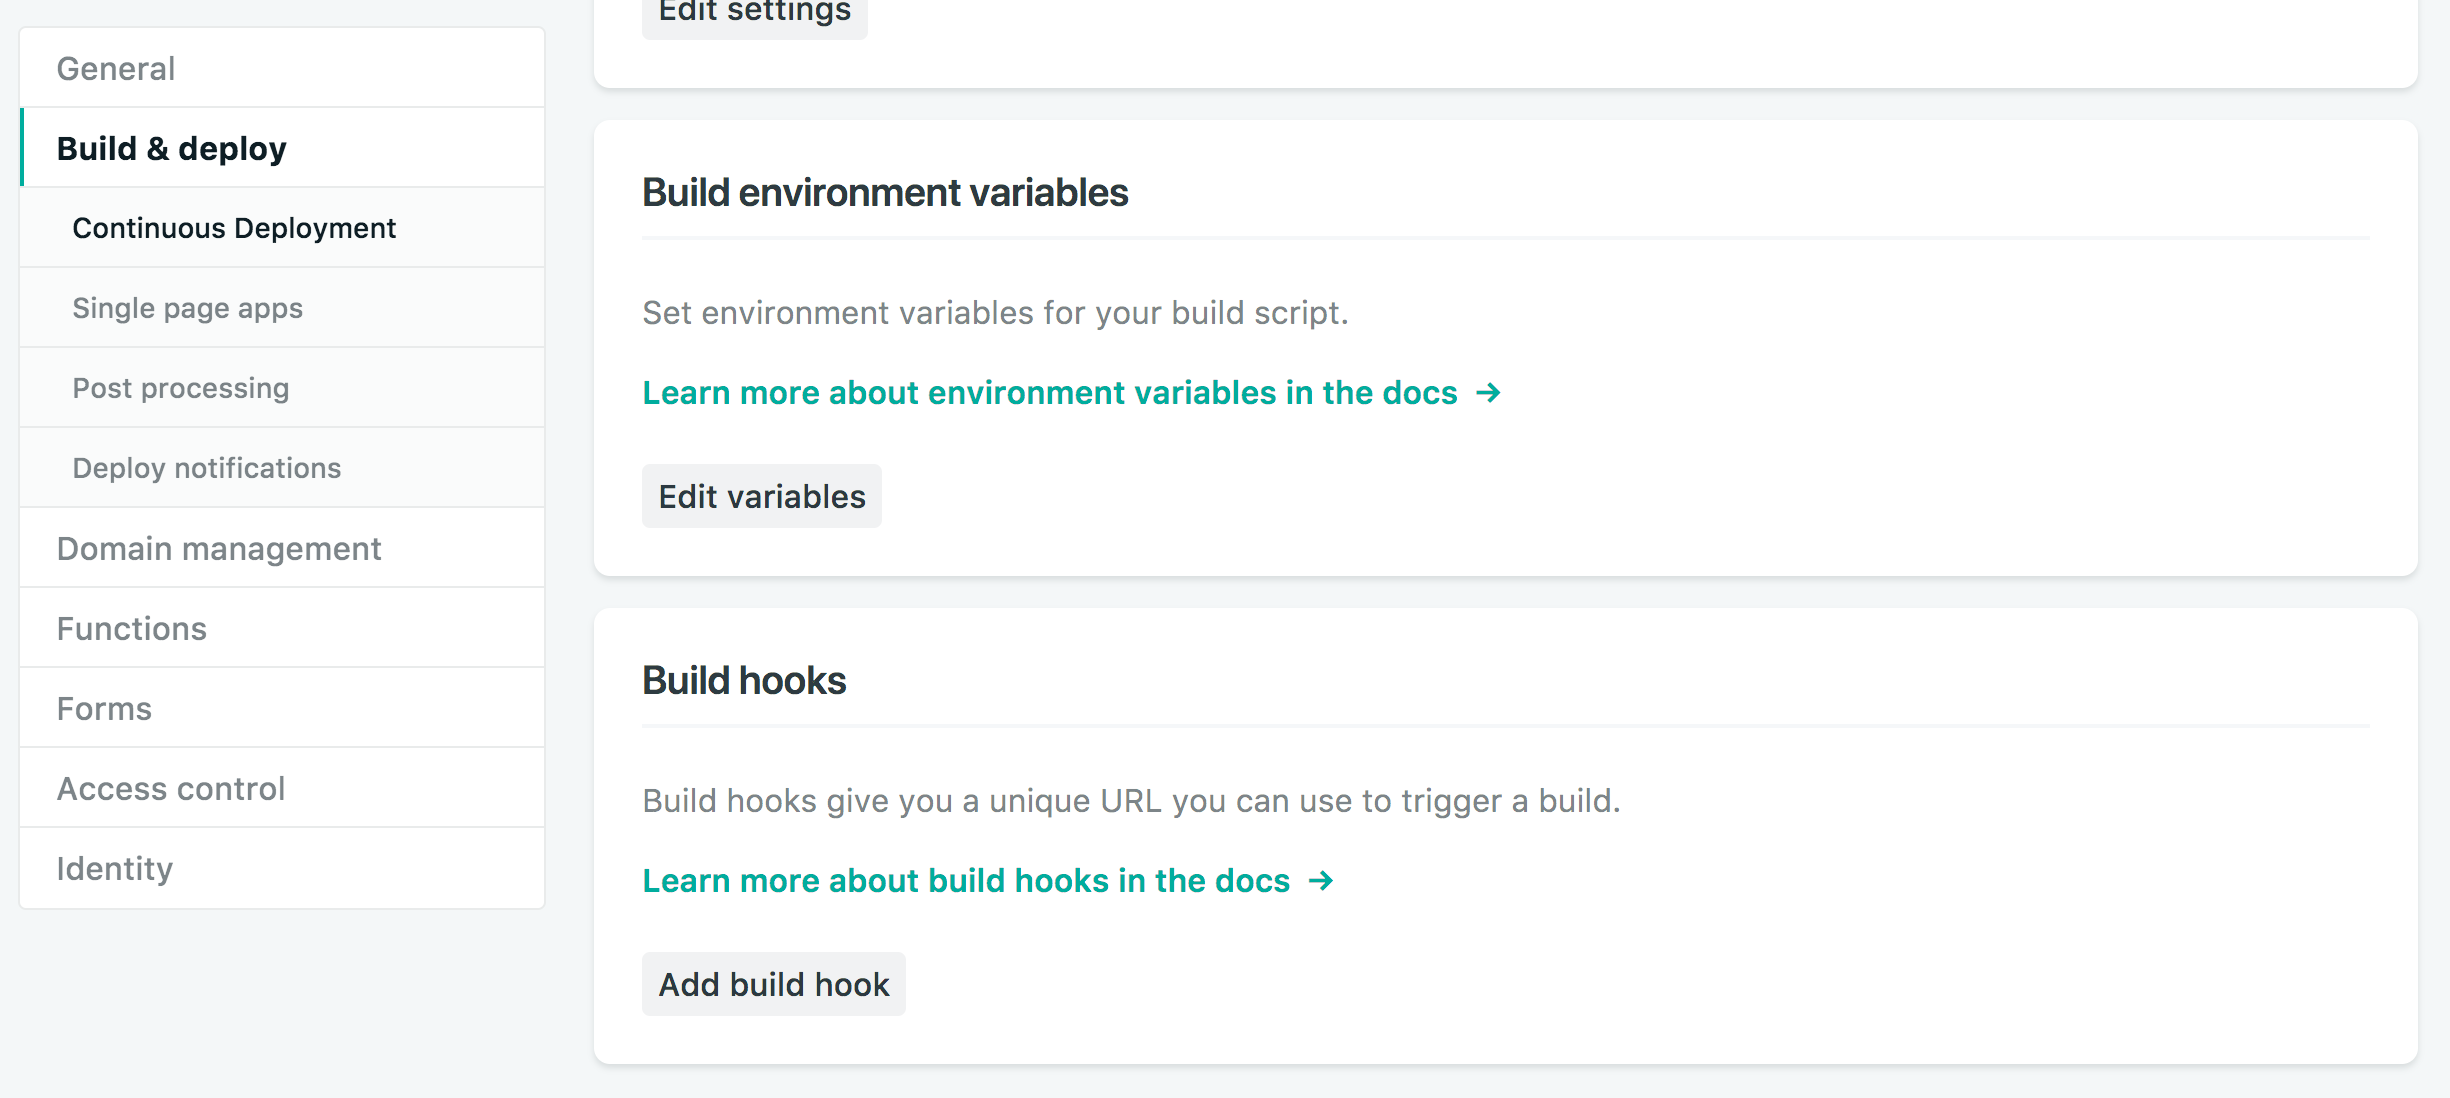Click the Edit variables button

[761, 496]
